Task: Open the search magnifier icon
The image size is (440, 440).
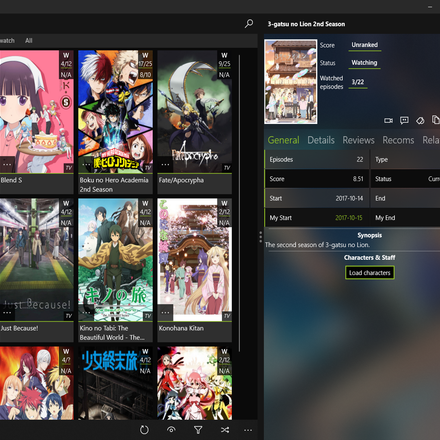Action: (249, 24)
